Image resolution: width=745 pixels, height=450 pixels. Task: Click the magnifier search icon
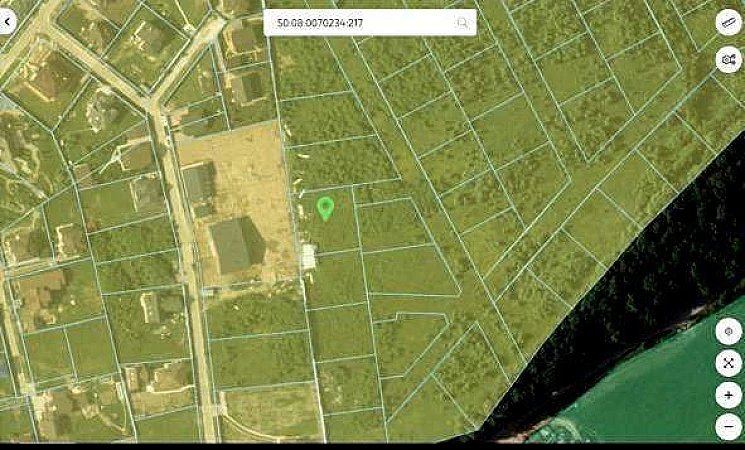(x=462, y=22)
